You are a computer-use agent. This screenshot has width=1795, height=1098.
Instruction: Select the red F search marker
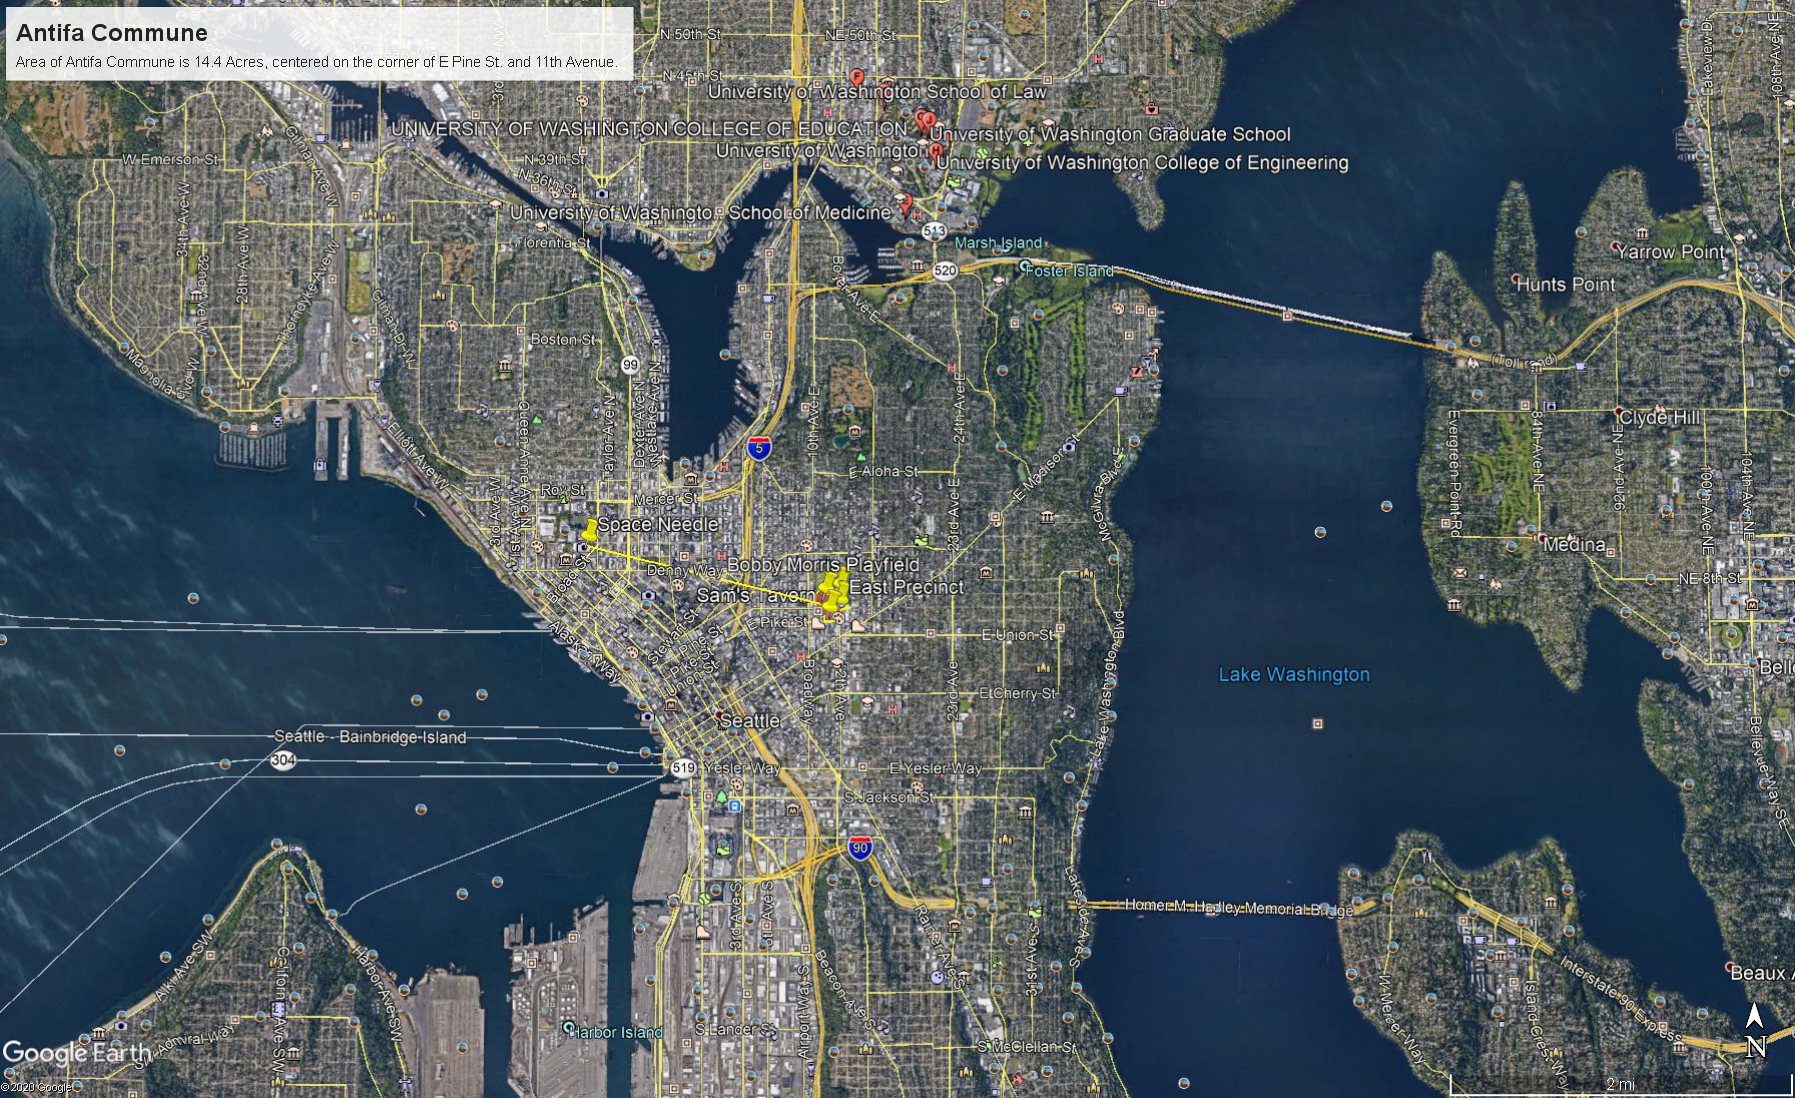pyautogui.click(x=857, y=77)
